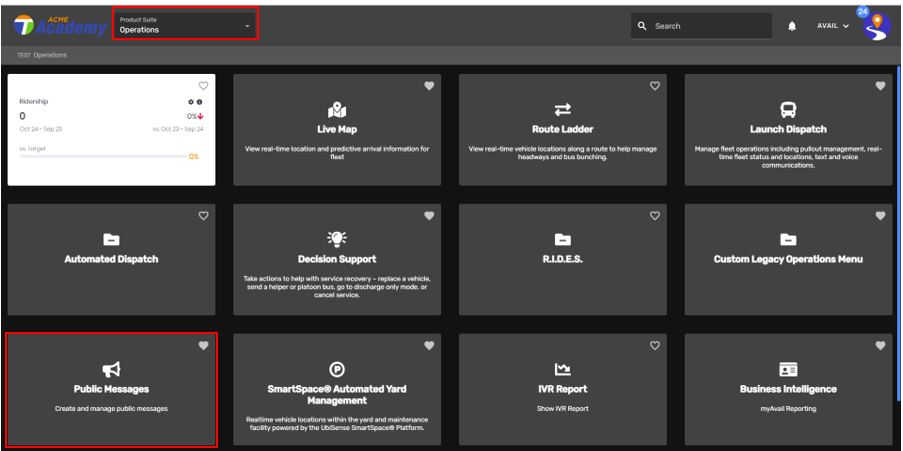Viewport: 903px width, 451px height.
Task: Open R.I.D.E.S. title link
Action: click(x=563, y=259)
